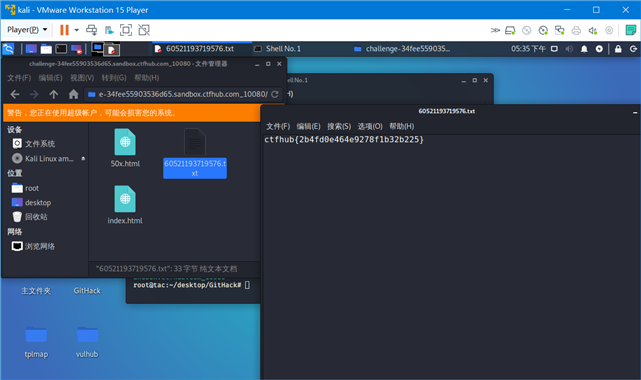
Task: Open 搜索(S) menu in the text editor
Action: pos(339,126)
